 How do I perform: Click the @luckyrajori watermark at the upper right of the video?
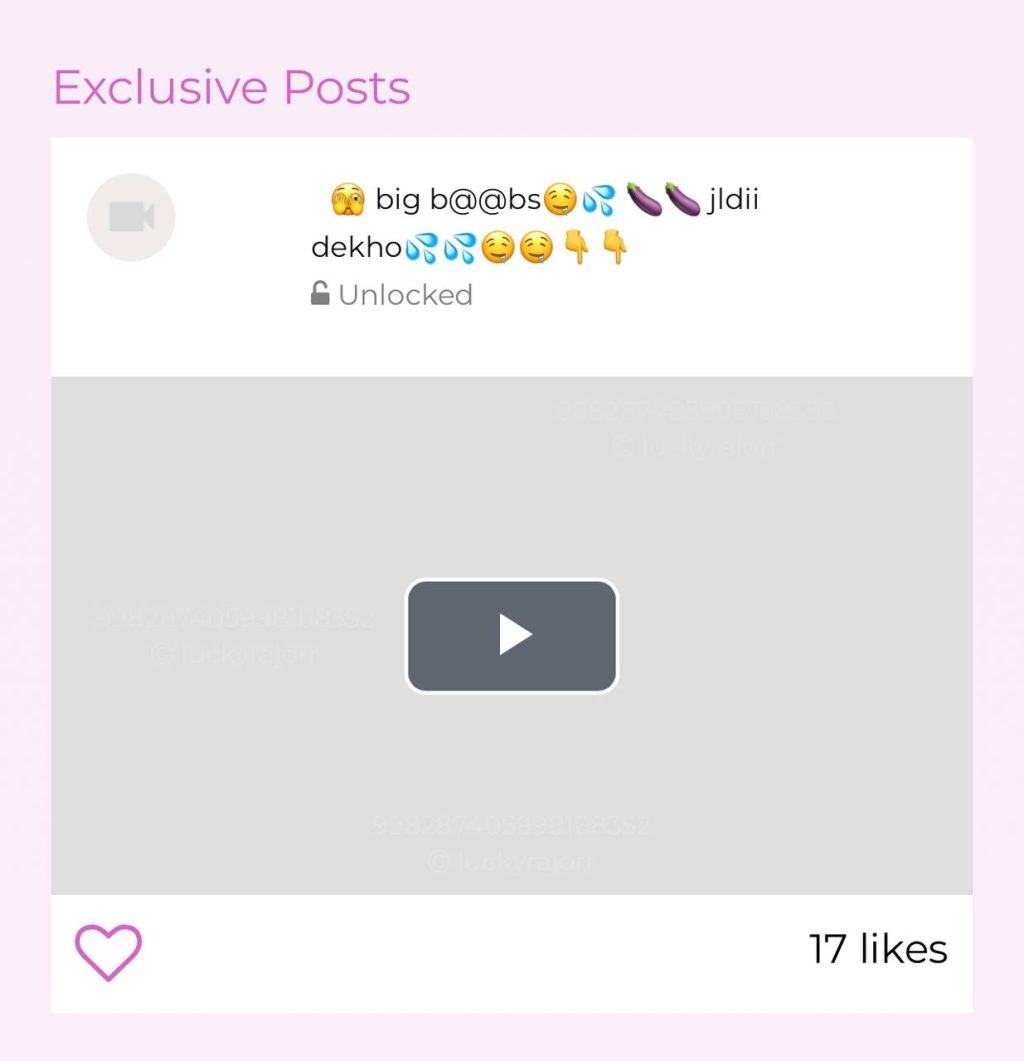(696, 447)
